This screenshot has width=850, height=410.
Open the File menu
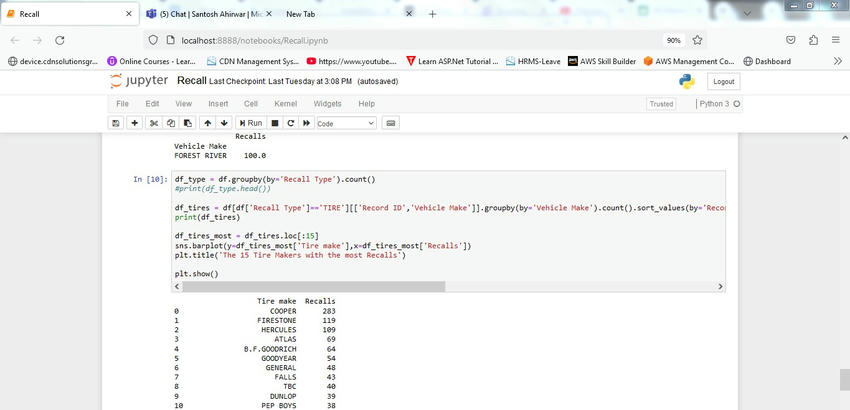click(x=123, y=104)
